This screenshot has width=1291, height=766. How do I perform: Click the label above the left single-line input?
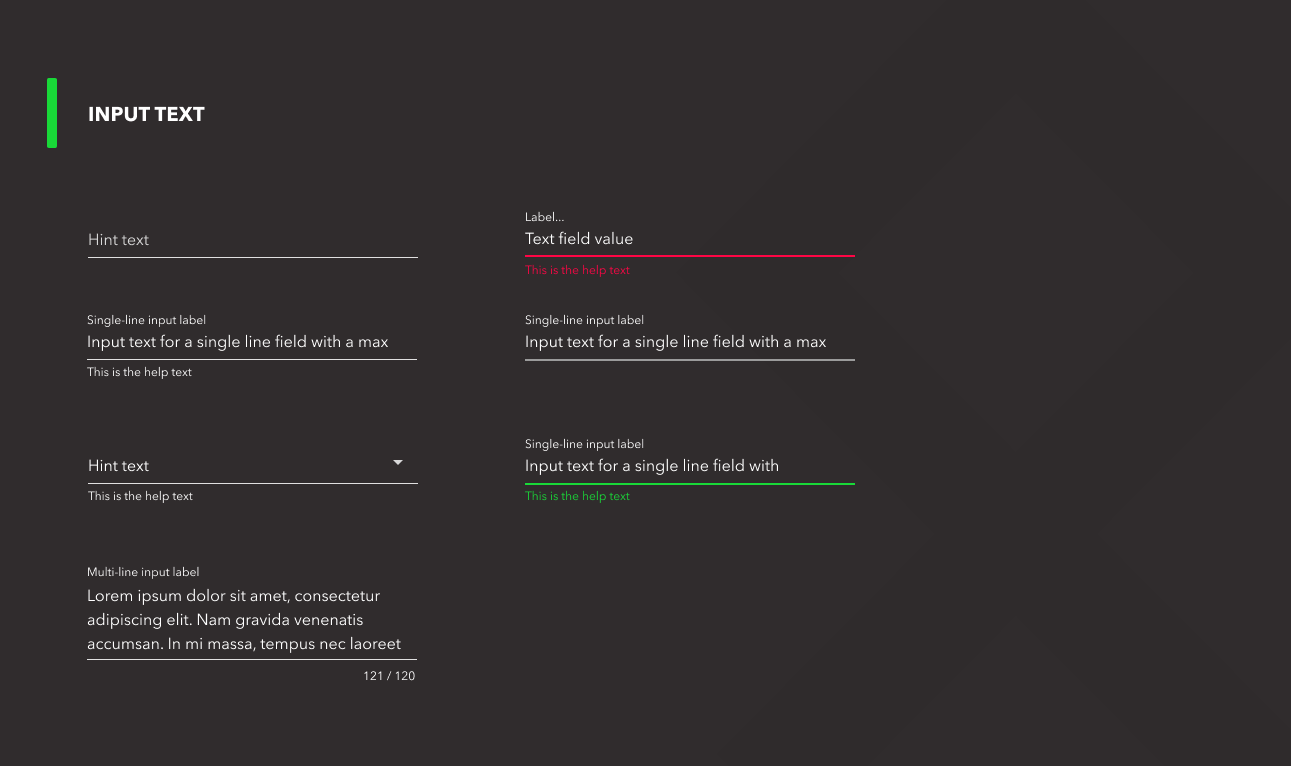point(146,320)
